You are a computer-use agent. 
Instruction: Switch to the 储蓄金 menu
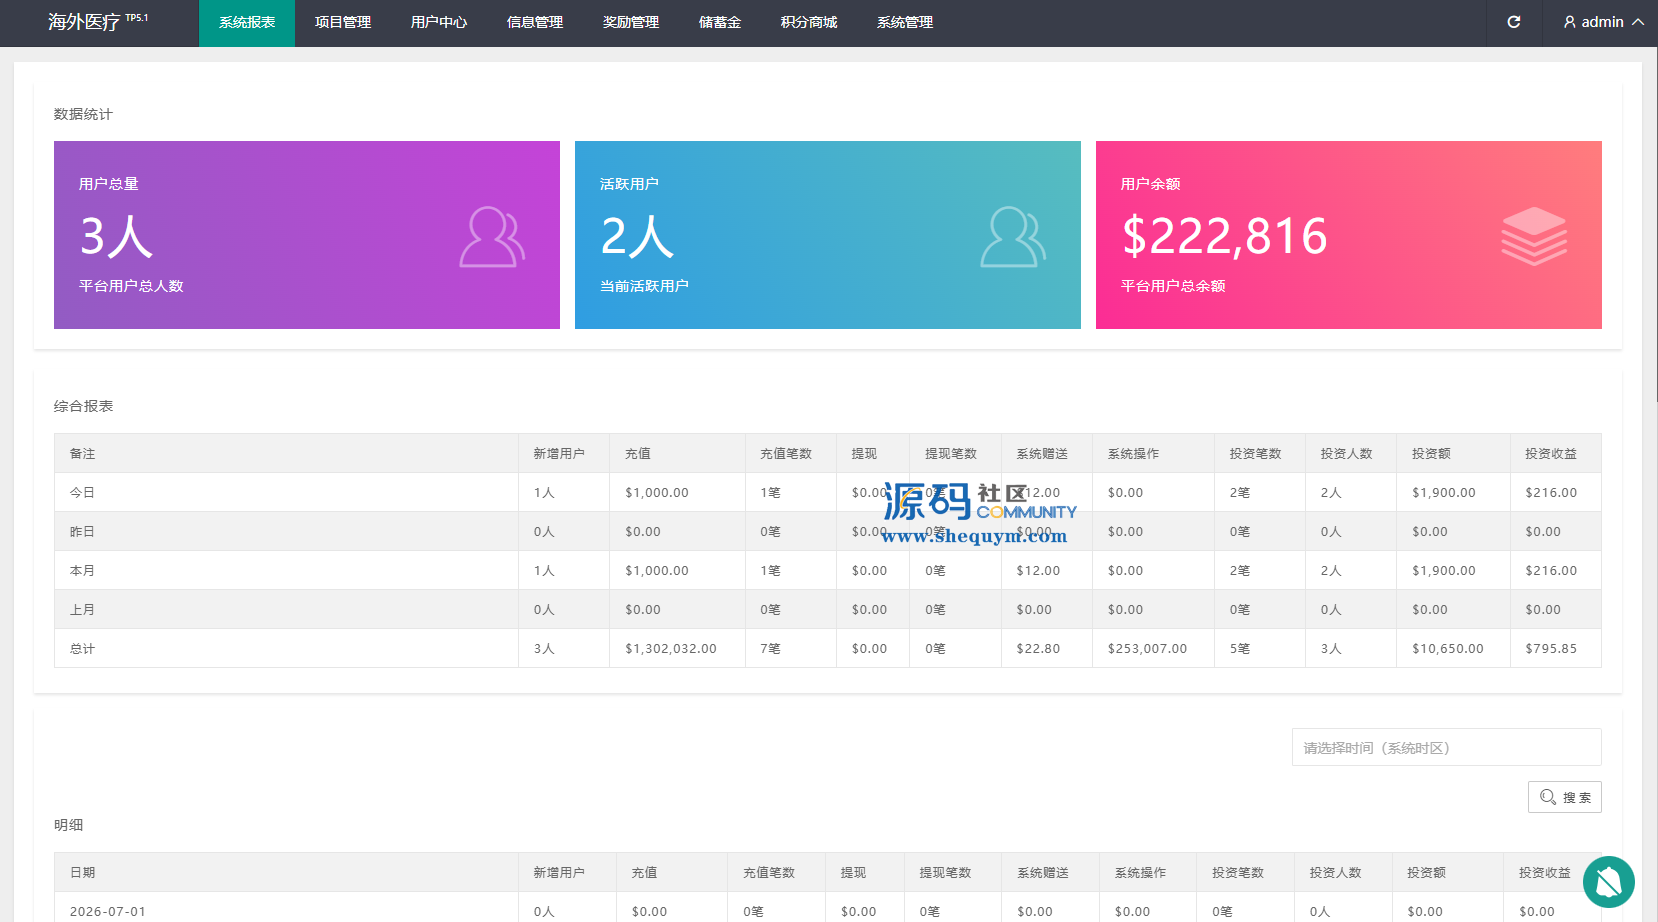point(720,23)
